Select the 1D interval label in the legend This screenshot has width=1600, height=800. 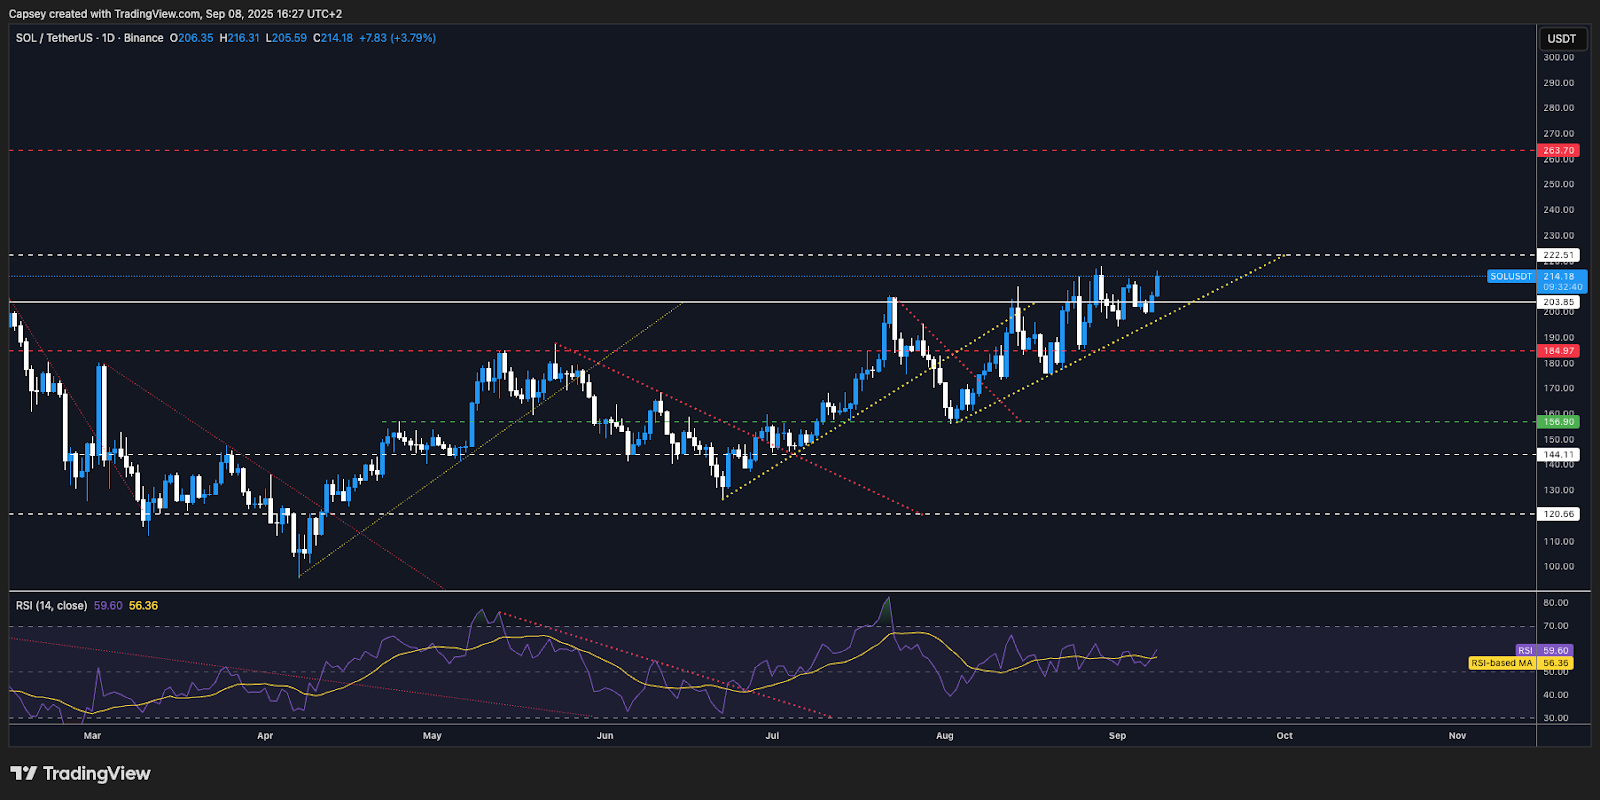(x=108, y=38)
